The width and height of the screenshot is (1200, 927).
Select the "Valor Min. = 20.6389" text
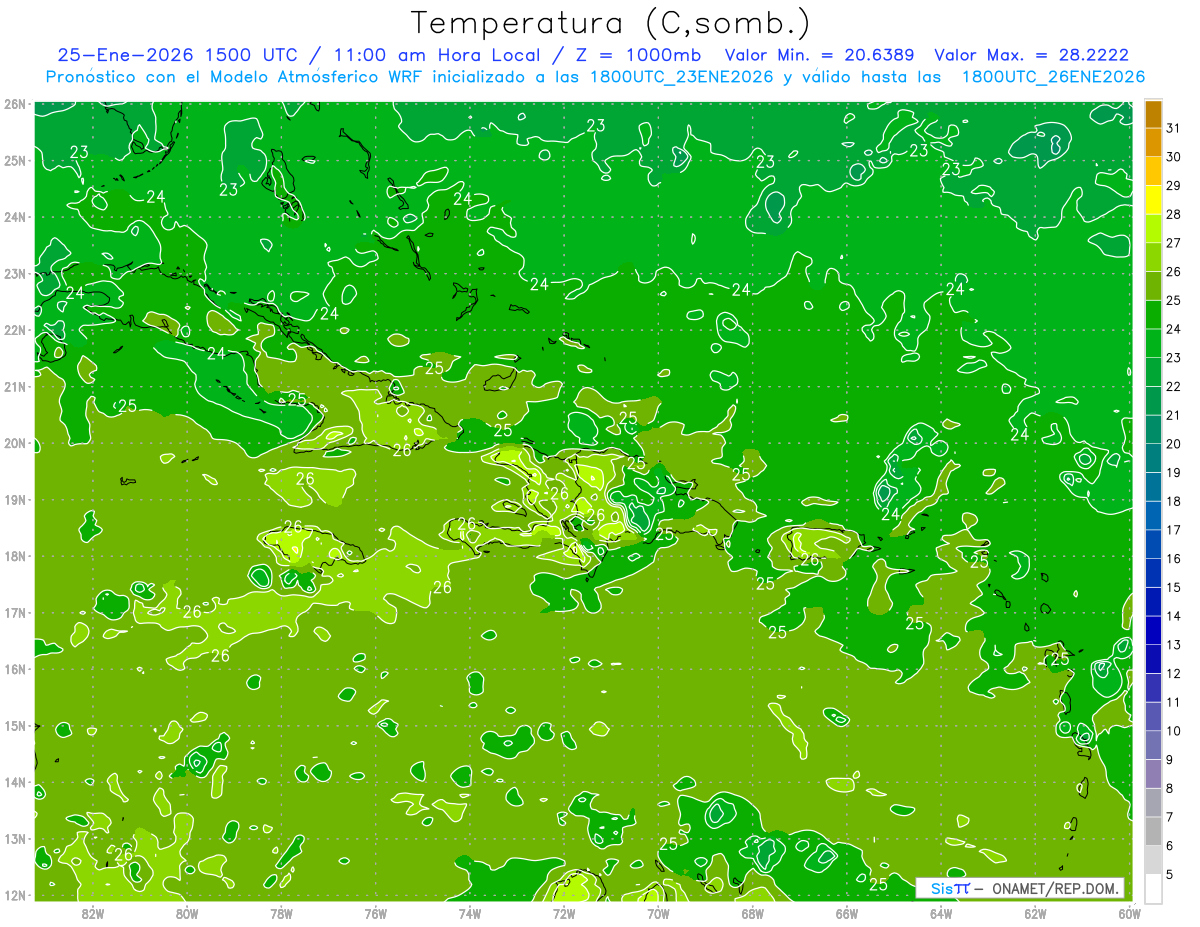(x=822, y=55)
